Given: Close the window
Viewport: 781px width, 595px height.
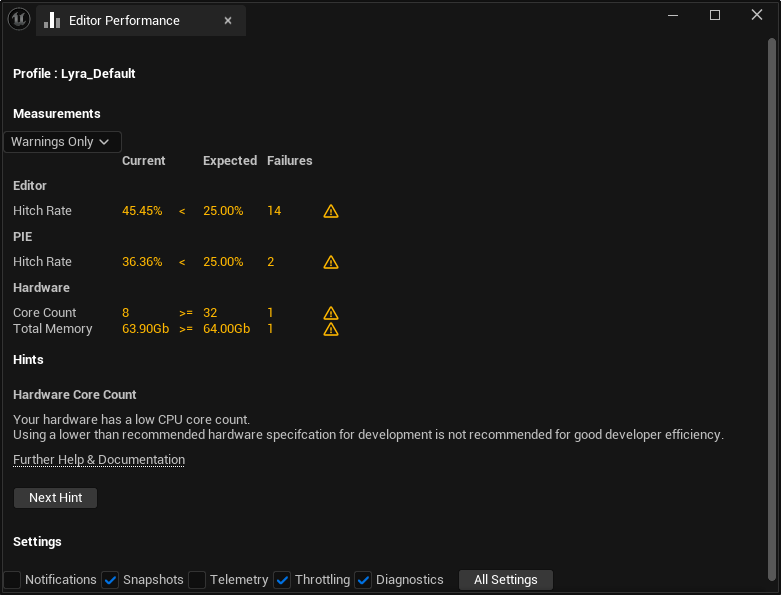Looking at the screenshot, I should click(757, 15).
